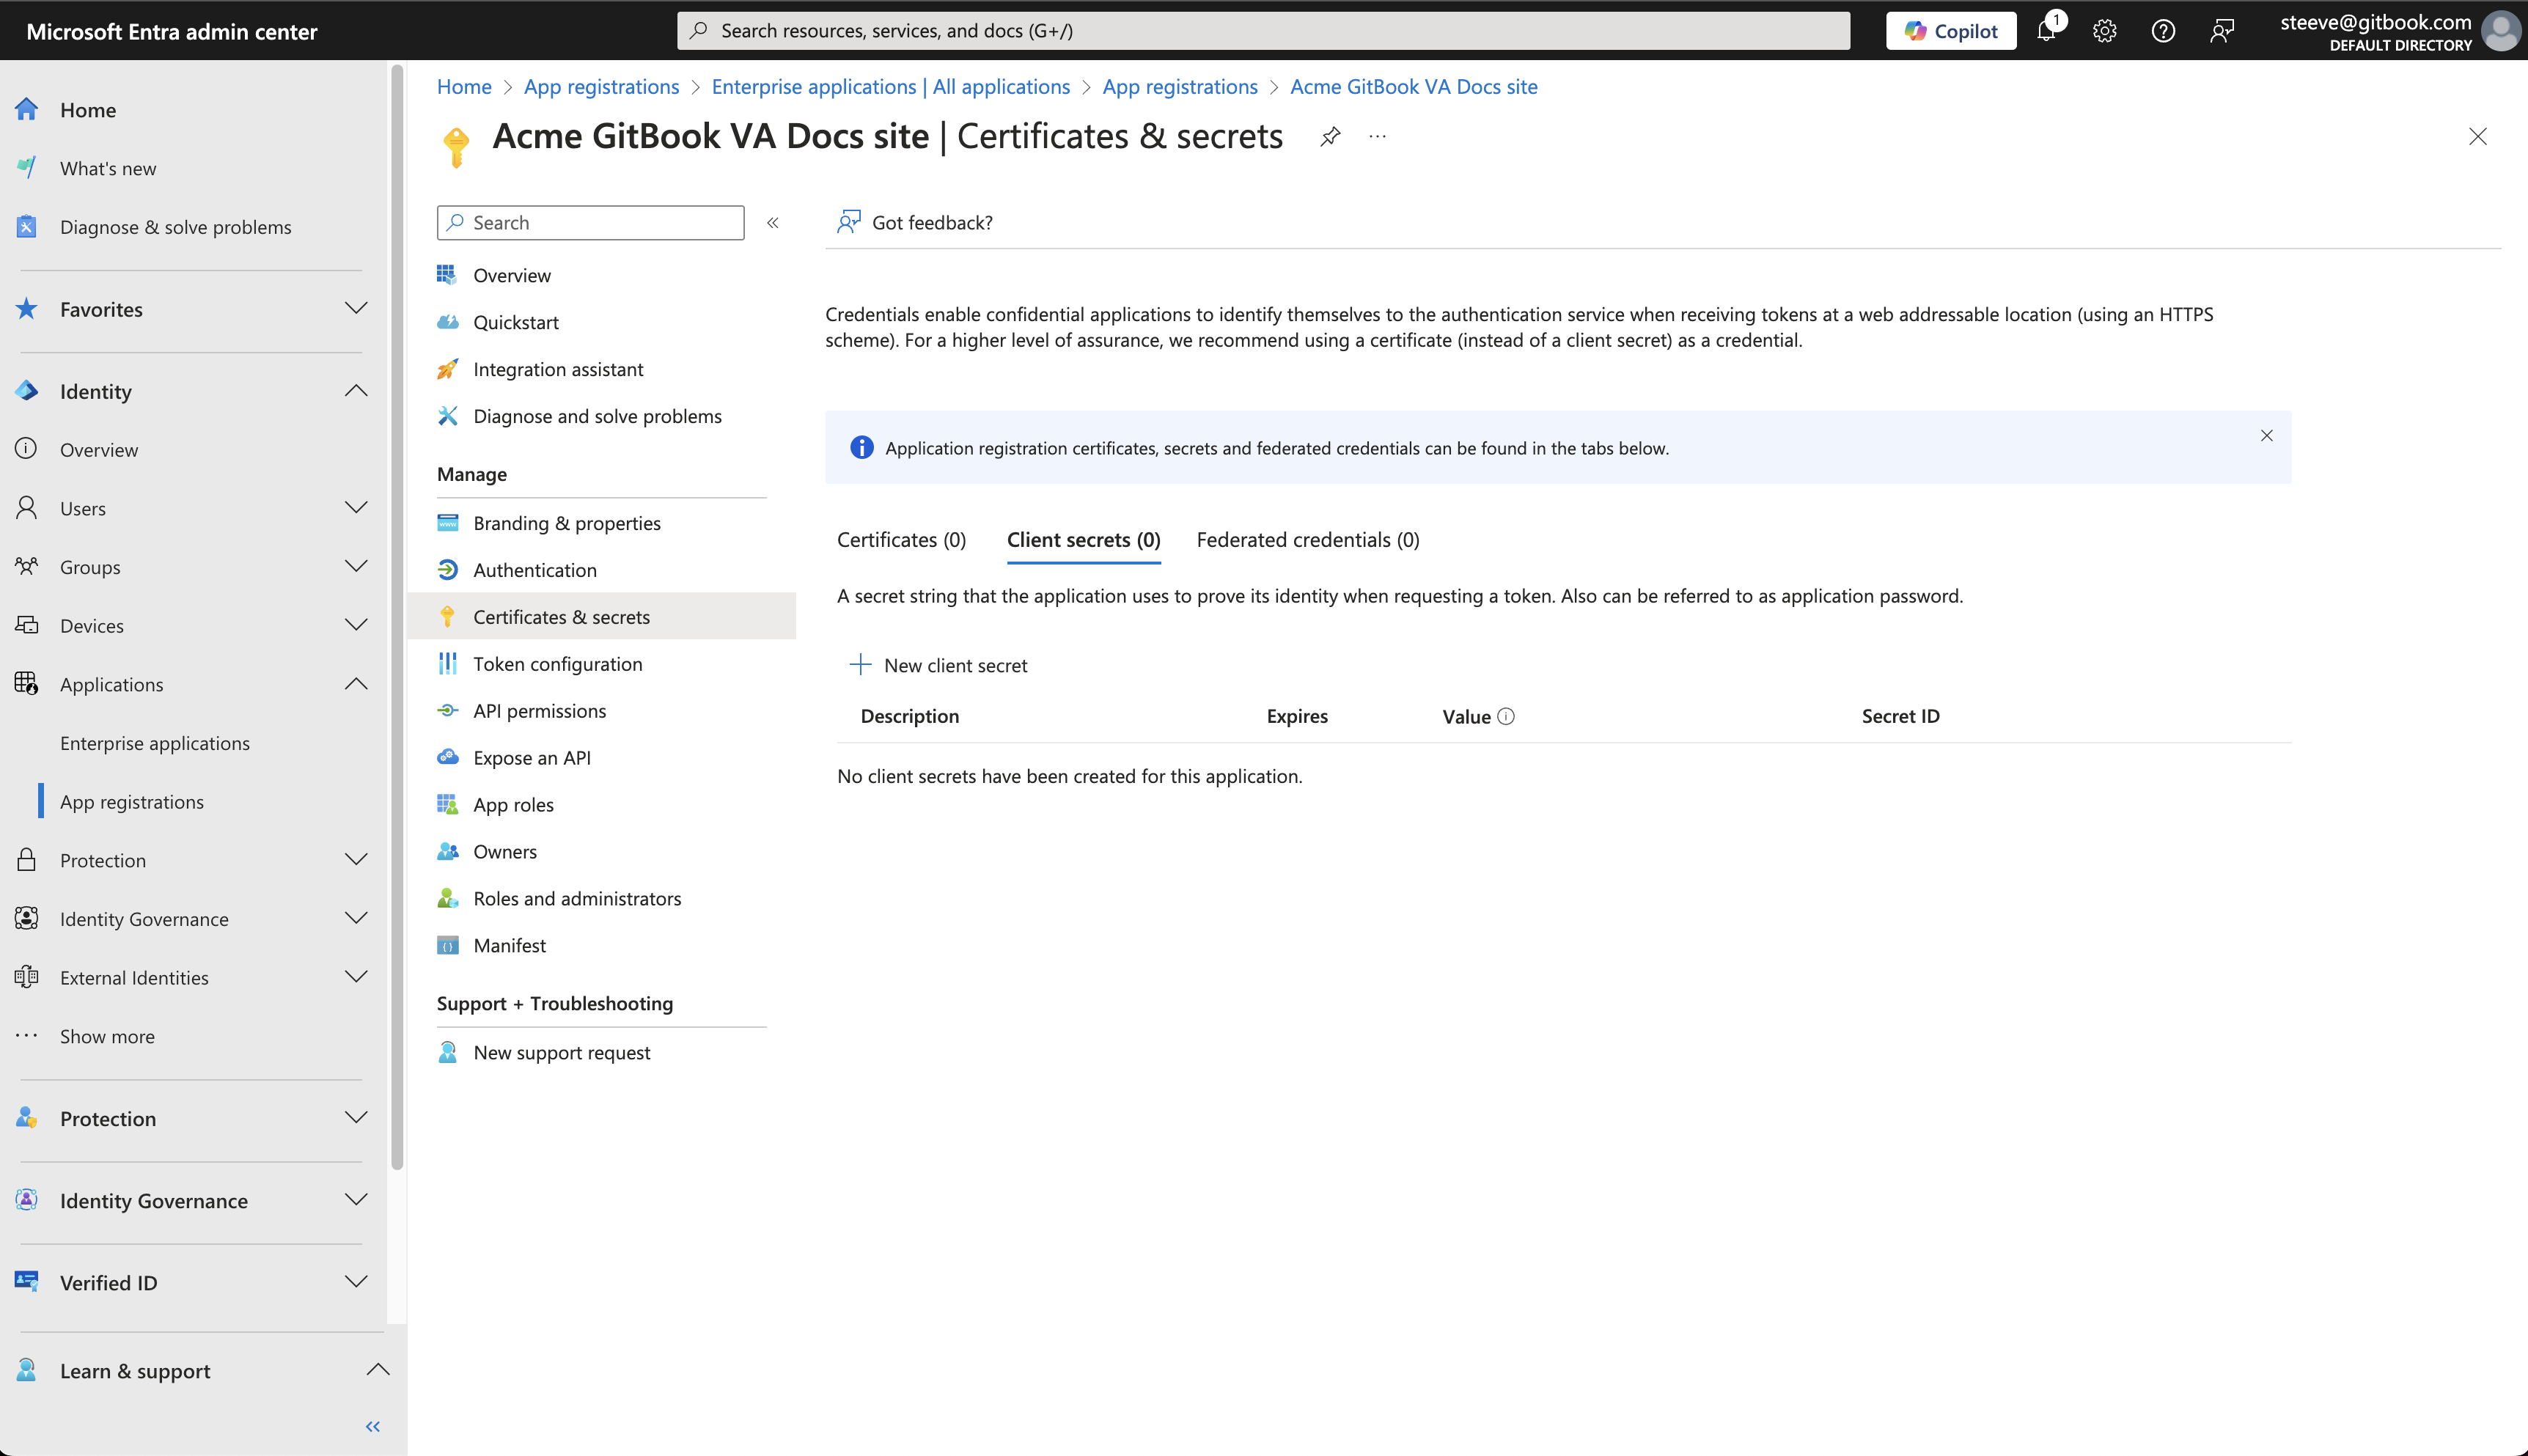The width and height of the screenshot is (2528, 1456).
Task: Collapse the Applications section
Action: [x=356, y=683]
